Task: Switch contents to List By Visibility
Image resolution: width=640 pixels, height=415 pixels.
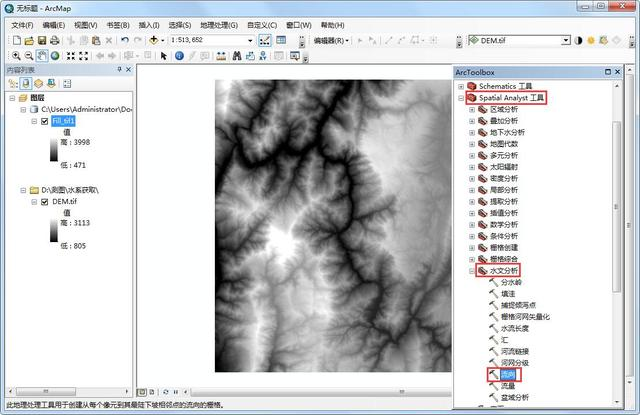Action: click(38, 84)
